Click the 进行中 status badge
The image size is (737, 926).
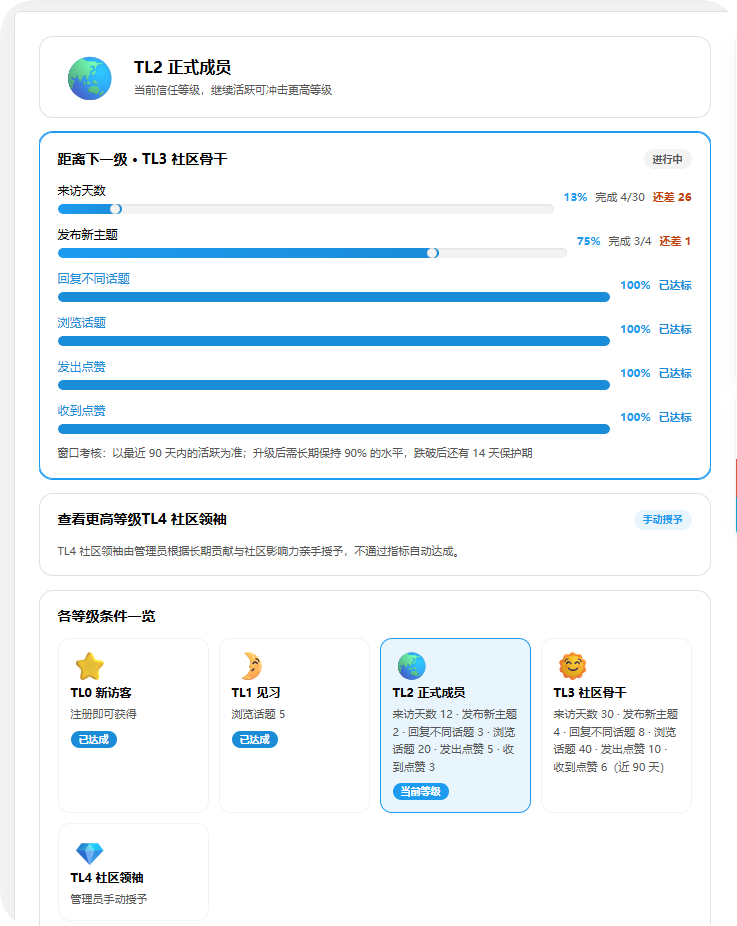coord(667,159)
